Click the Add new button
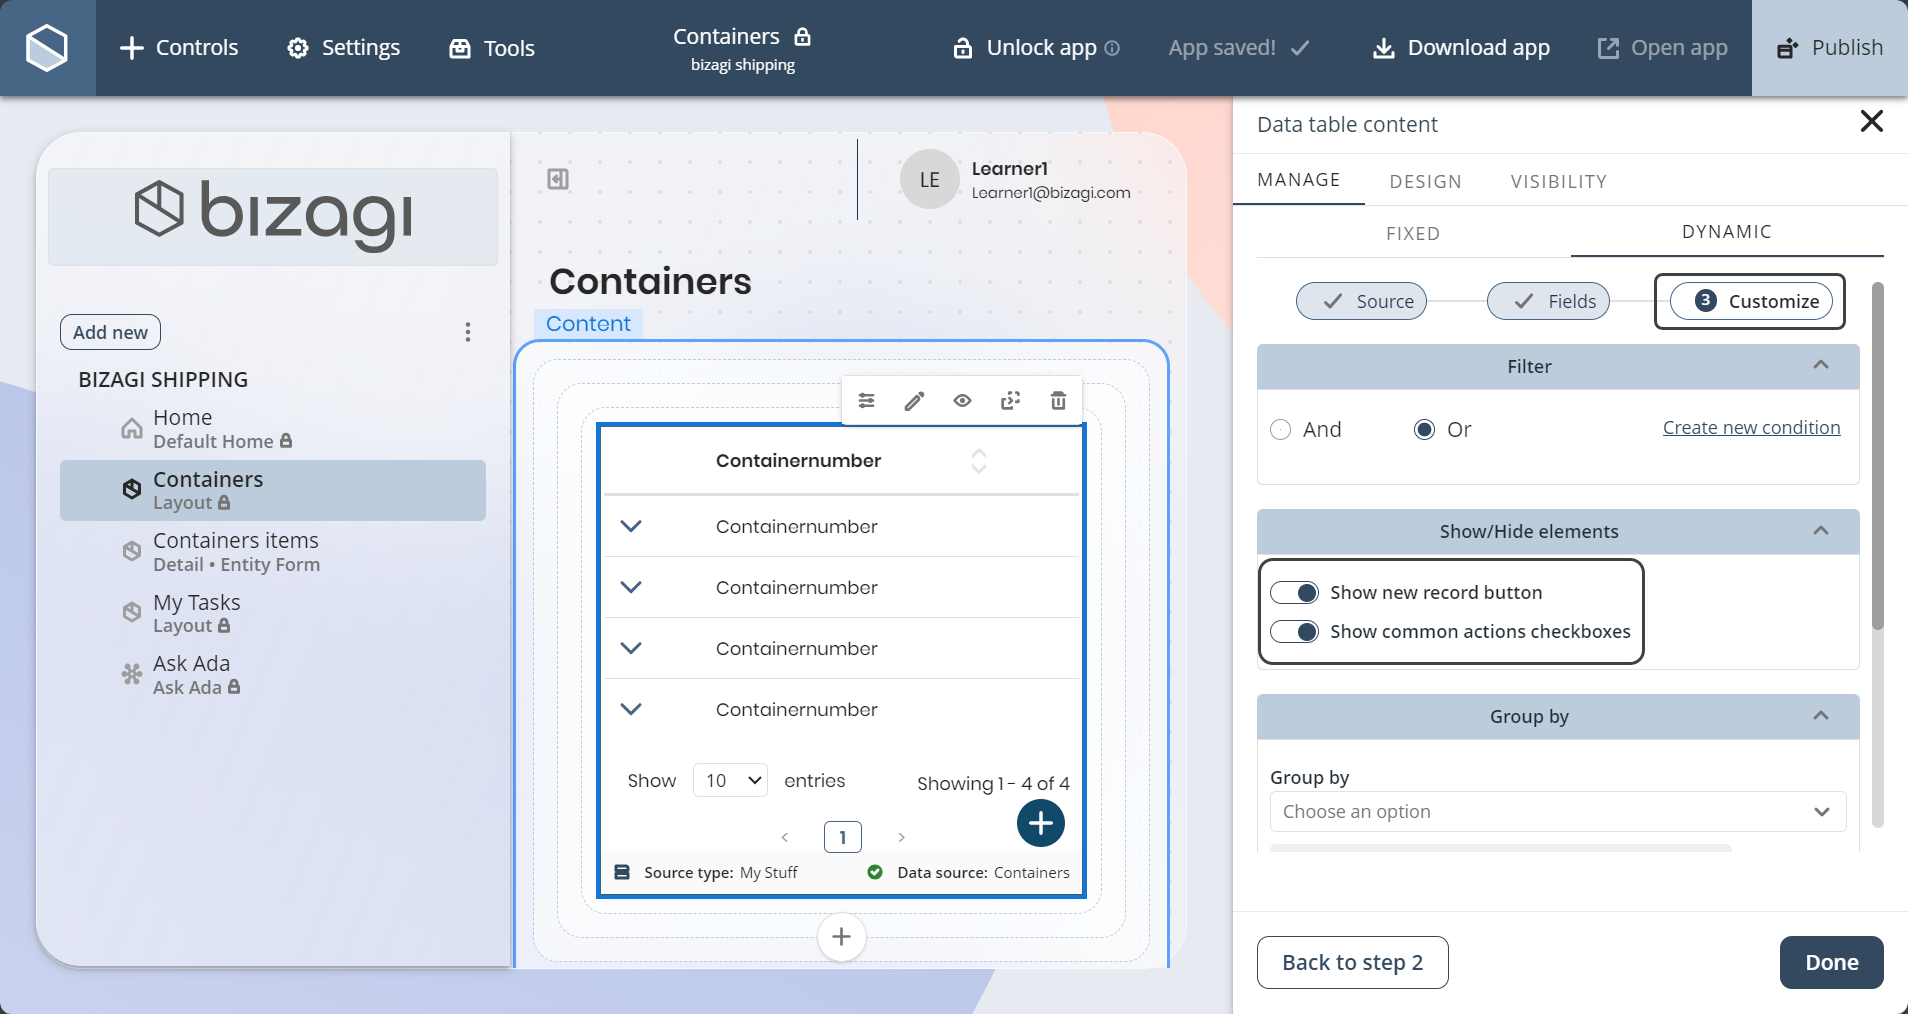Image resolution: width=1908 pixels, height=1014 pixels. click(x=110, y=332)
